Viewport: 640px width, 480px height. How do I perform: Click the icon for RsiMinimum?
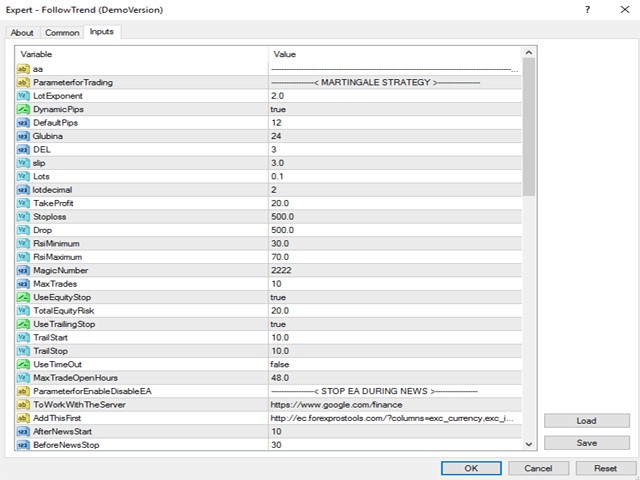point(23,244)
